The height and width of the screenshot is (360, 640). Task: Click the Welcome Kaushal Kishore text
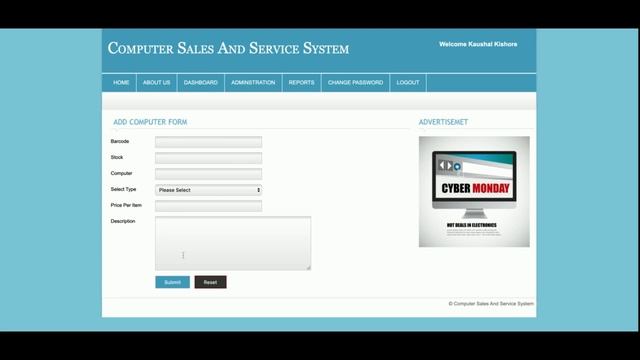point(478,44)
